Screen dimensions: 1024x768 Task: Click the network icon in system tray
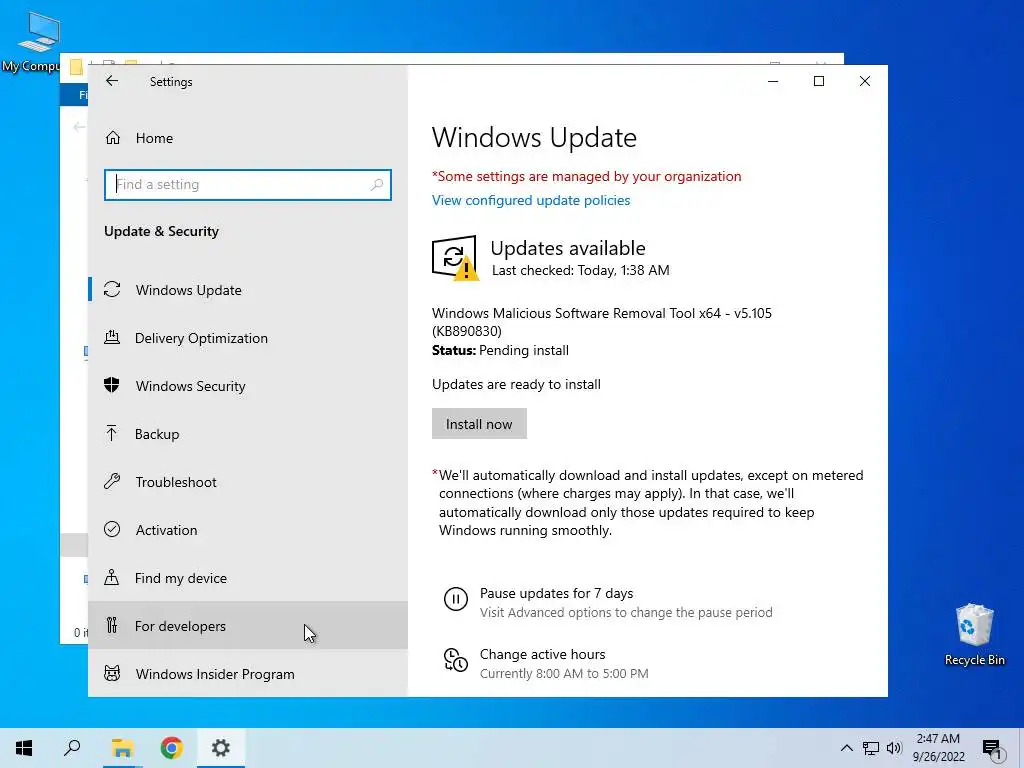(x=871, y=748)
